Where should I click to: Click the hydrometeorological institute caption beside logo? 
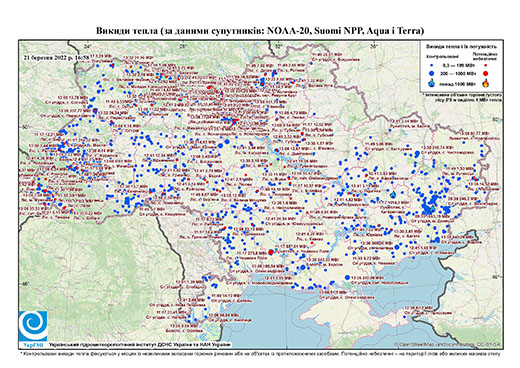139,345
